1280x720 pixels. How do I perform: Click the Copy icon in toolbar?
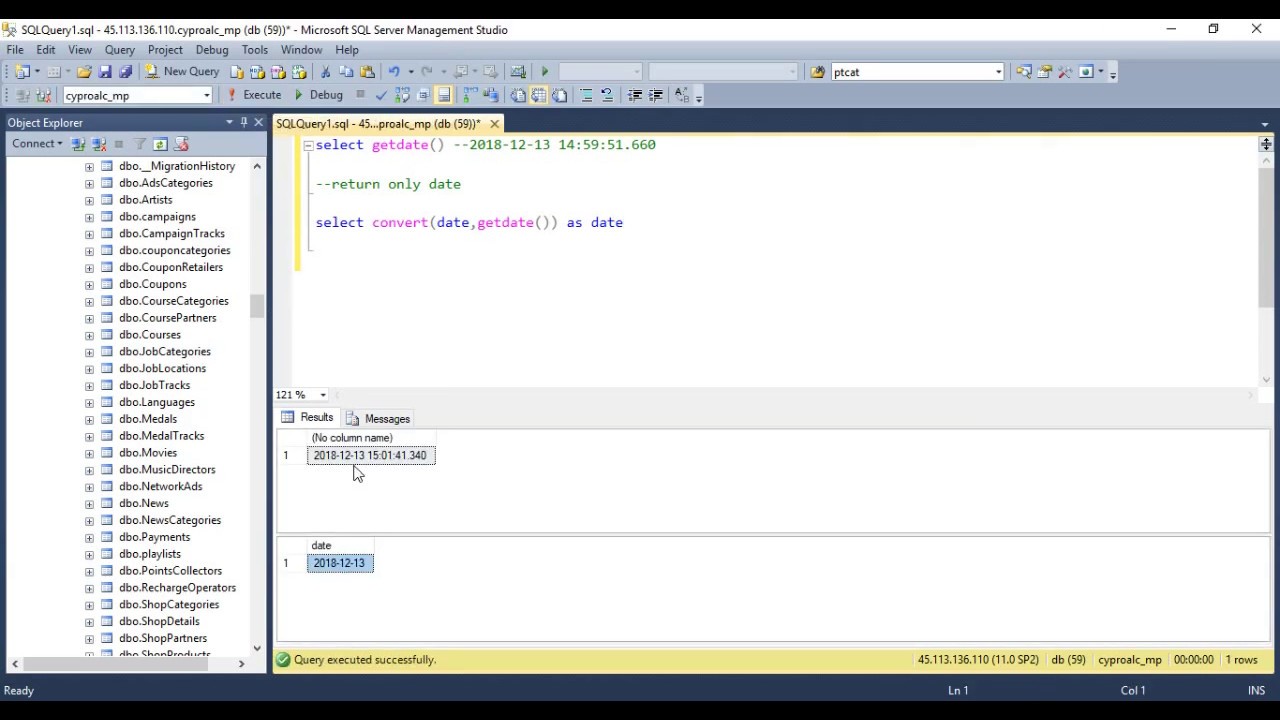346,72
